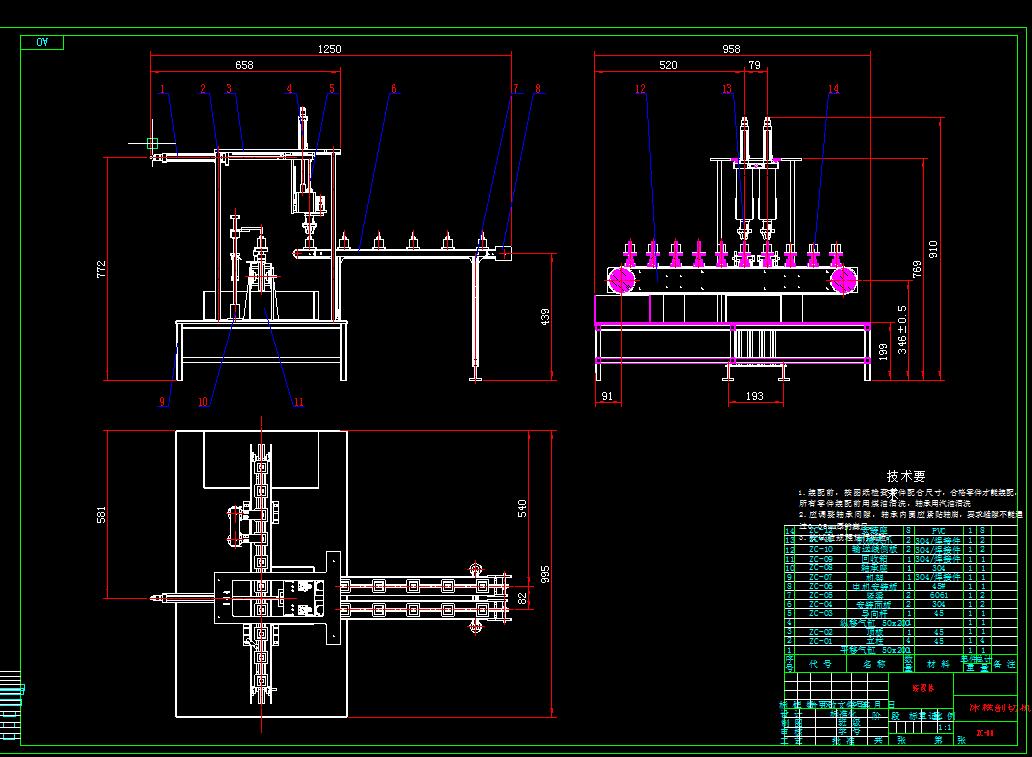Screen dimensions: 1032x757
Task: Click the A0 sheet size label
Action: pos(41,43)
